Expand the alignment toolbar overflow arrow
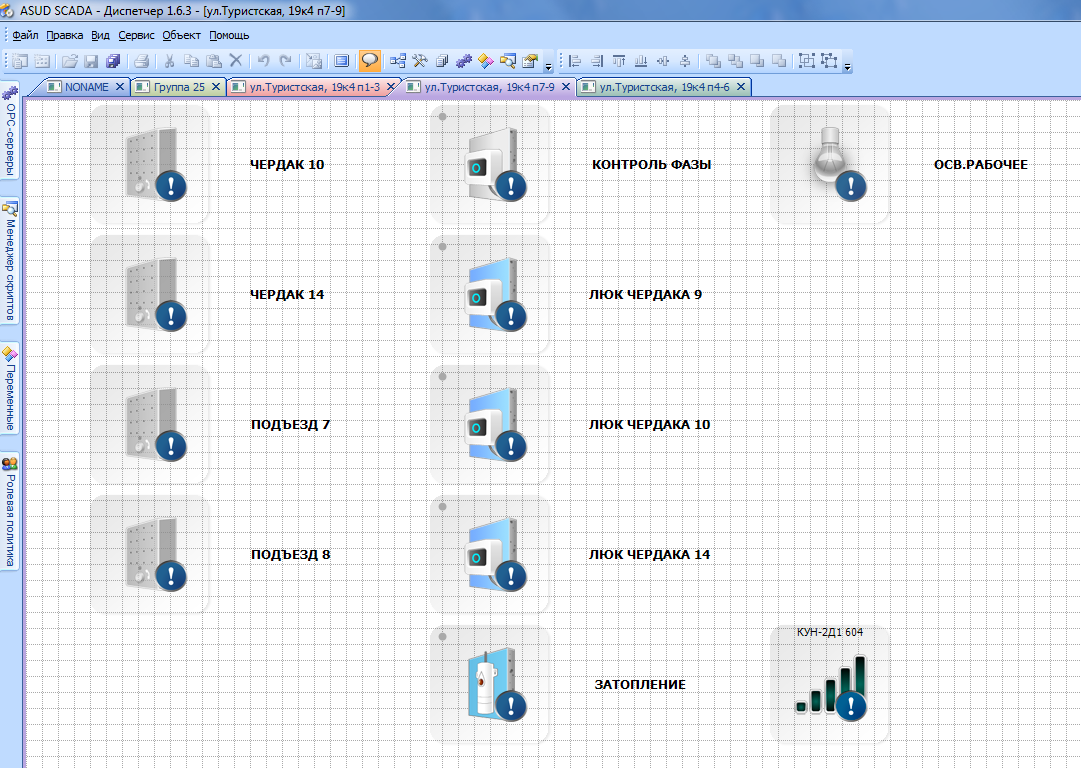 (848, 66)
